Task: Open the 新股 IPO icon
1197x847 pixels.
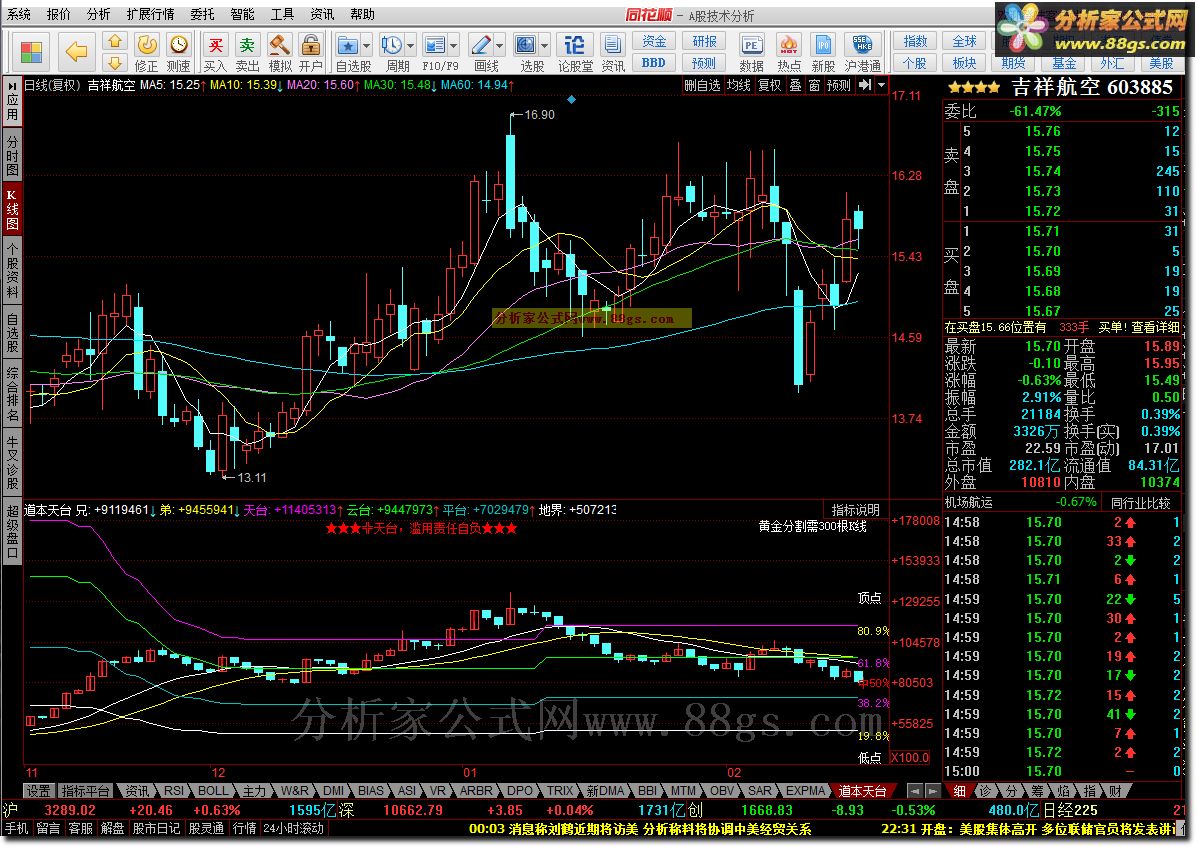Action: tap(823, 53)
